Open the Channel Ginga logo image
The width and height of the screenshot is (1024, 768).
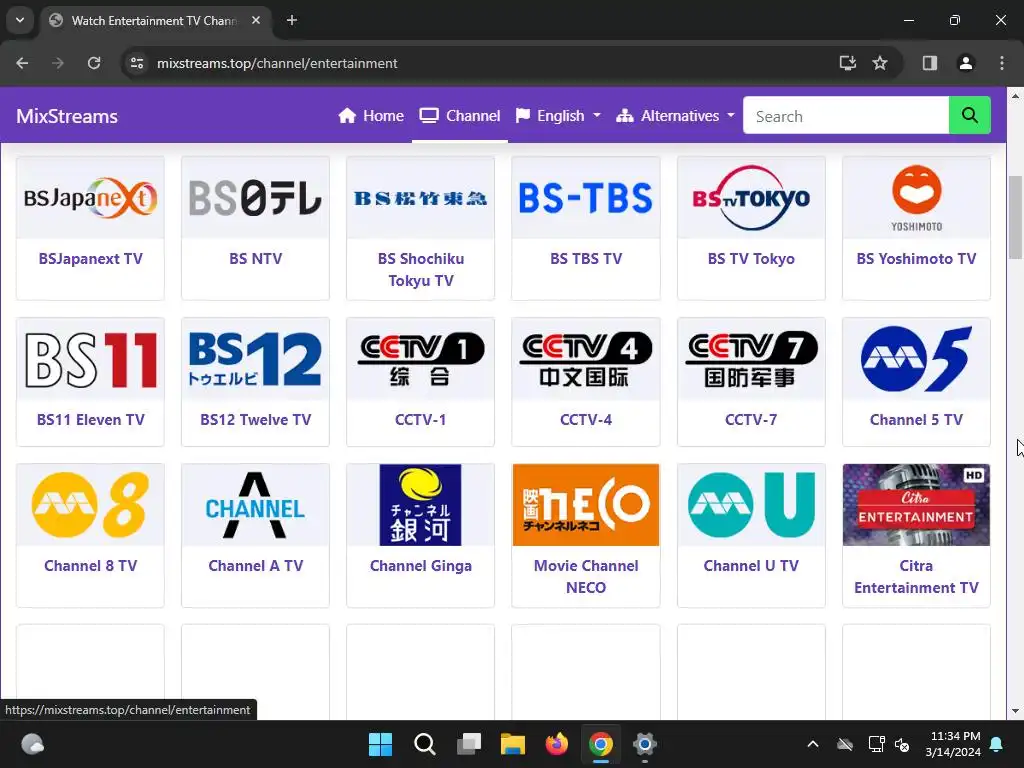click(x=421, y=505)
